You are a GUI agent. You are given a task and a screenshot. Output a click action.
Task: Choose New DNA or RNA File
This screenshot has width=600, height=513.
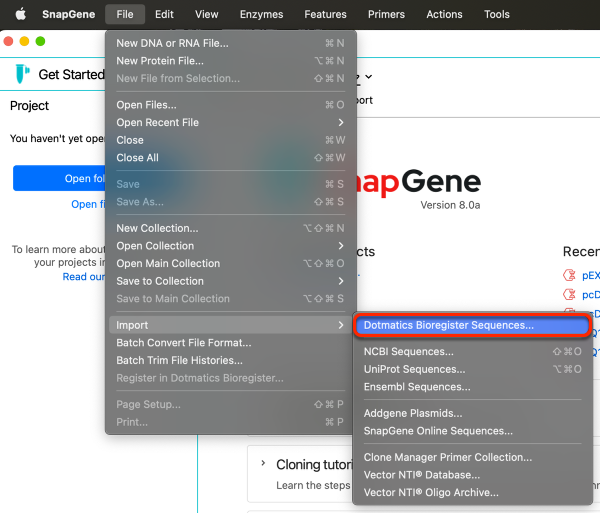click(230, 43)
